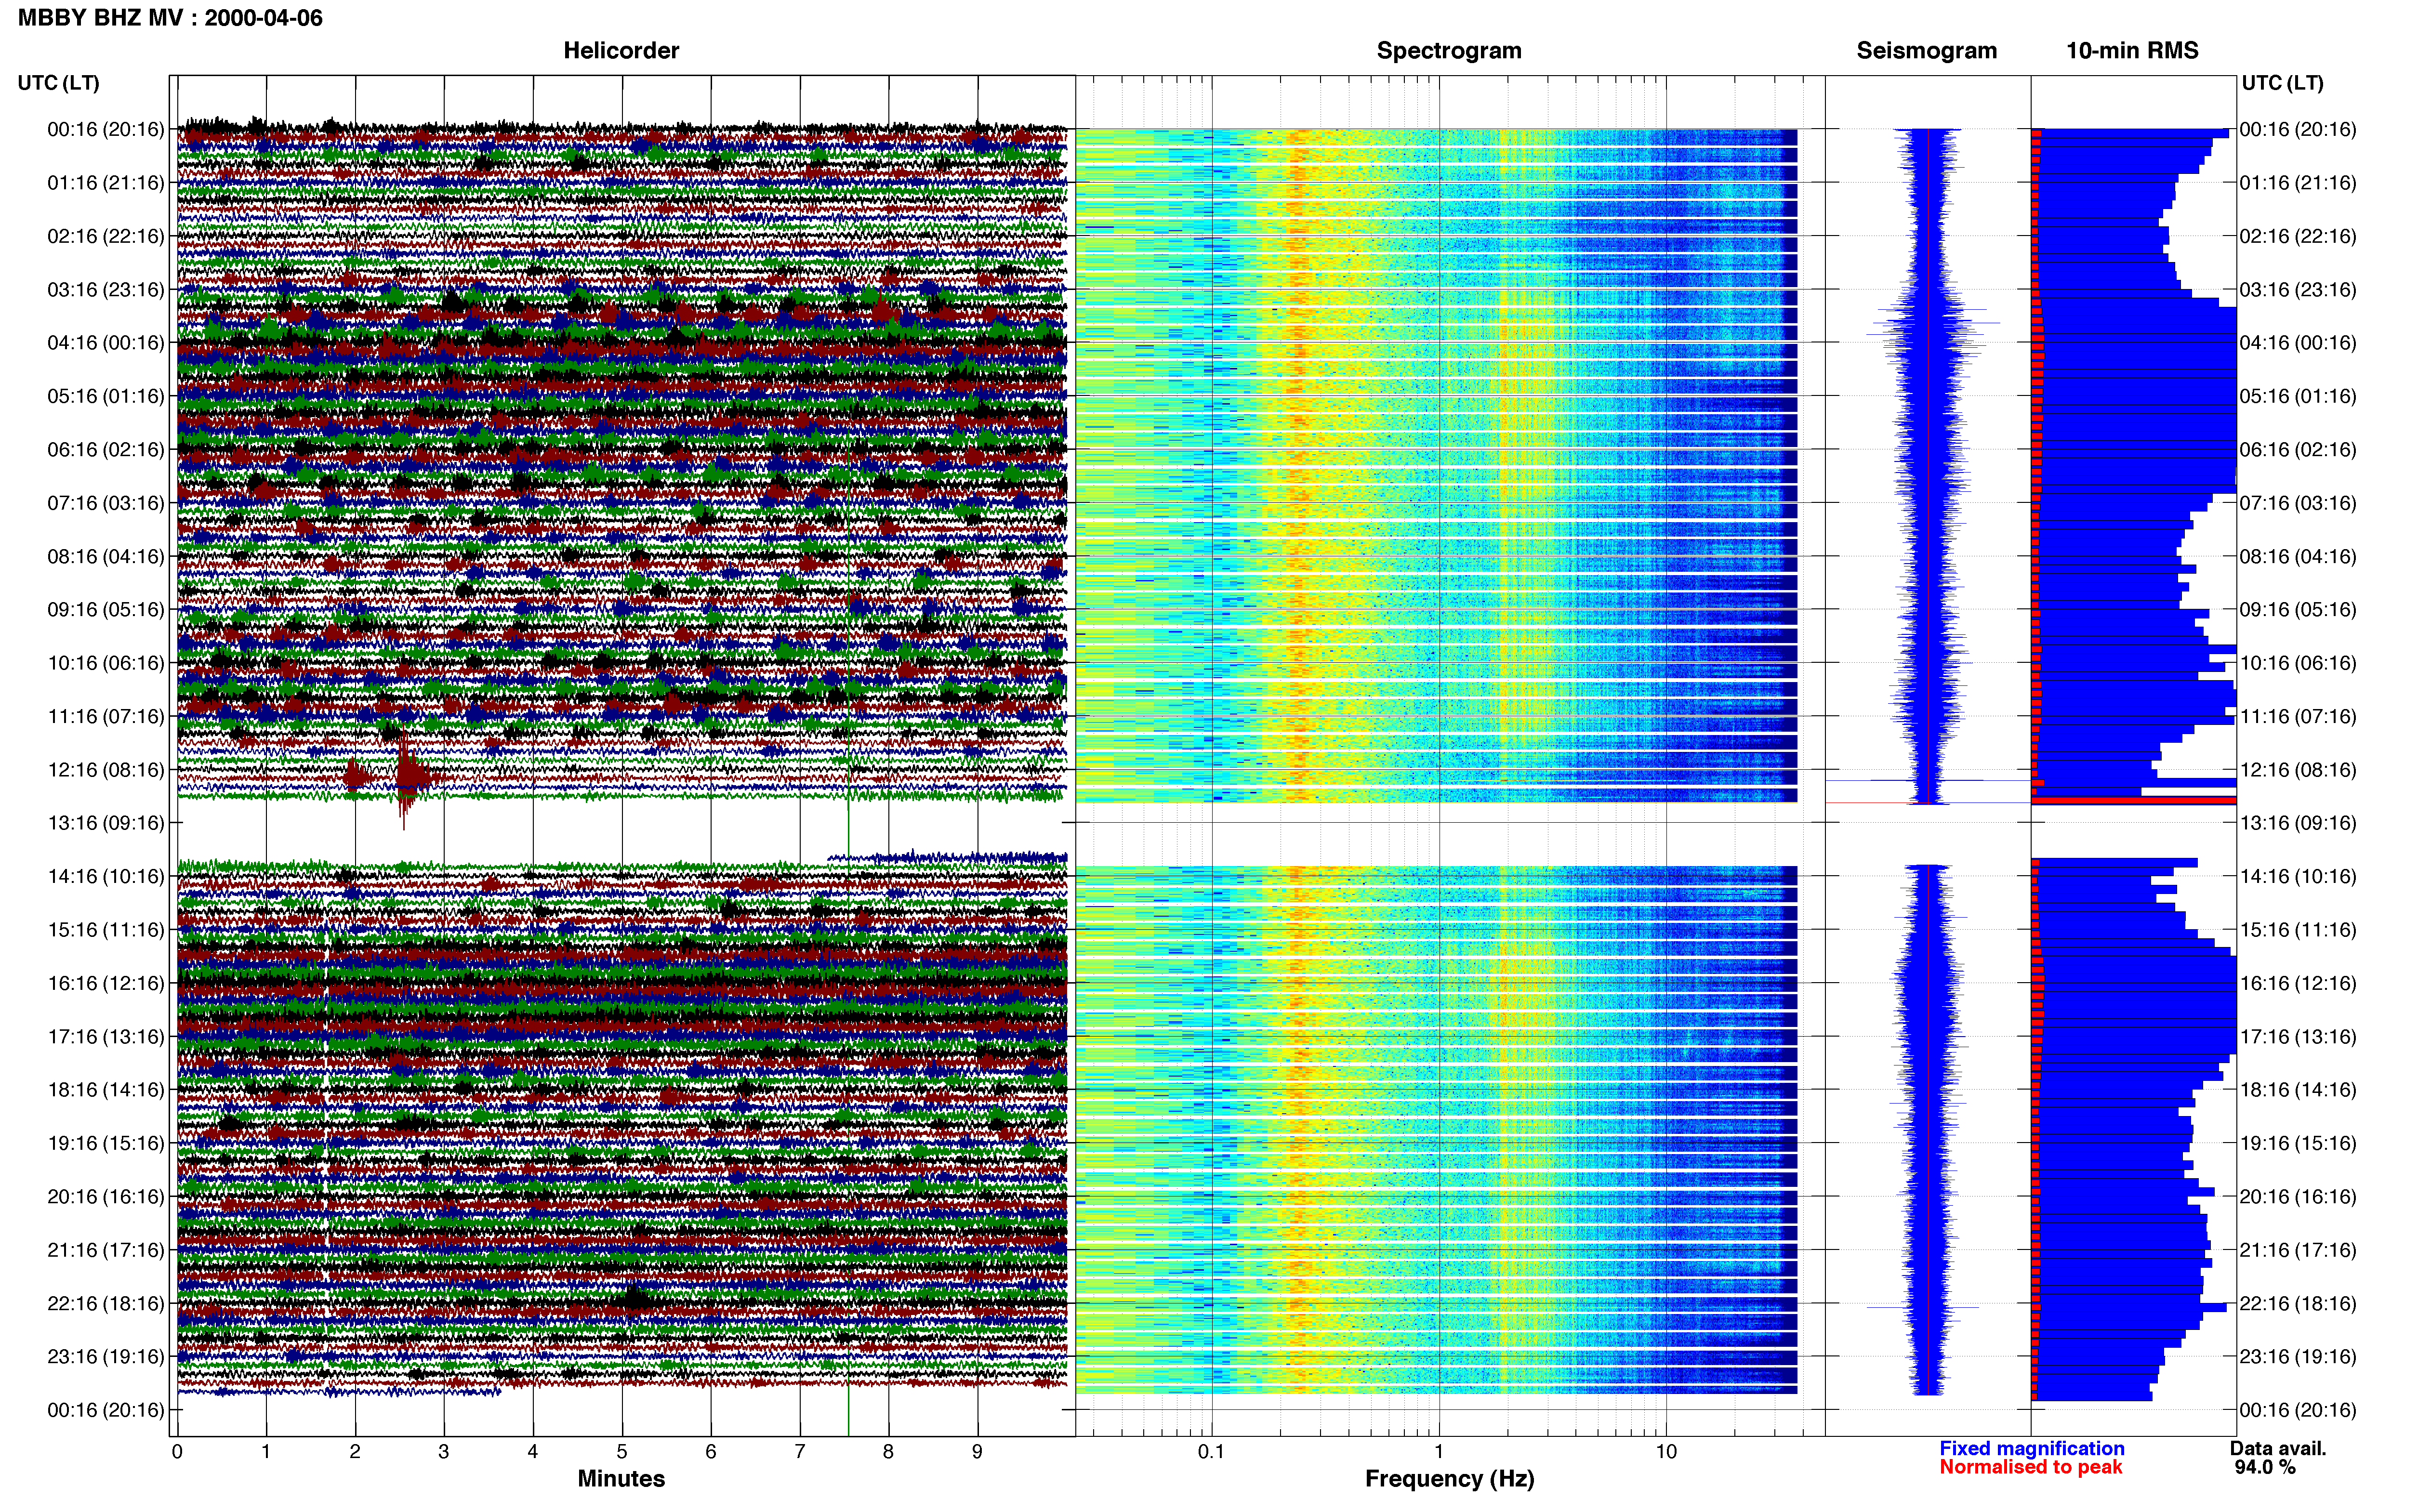Viewport: 2418px width, 1512px height.
Task: Click left time label '21:16 (17:16)'
Action: (106, 1250)
